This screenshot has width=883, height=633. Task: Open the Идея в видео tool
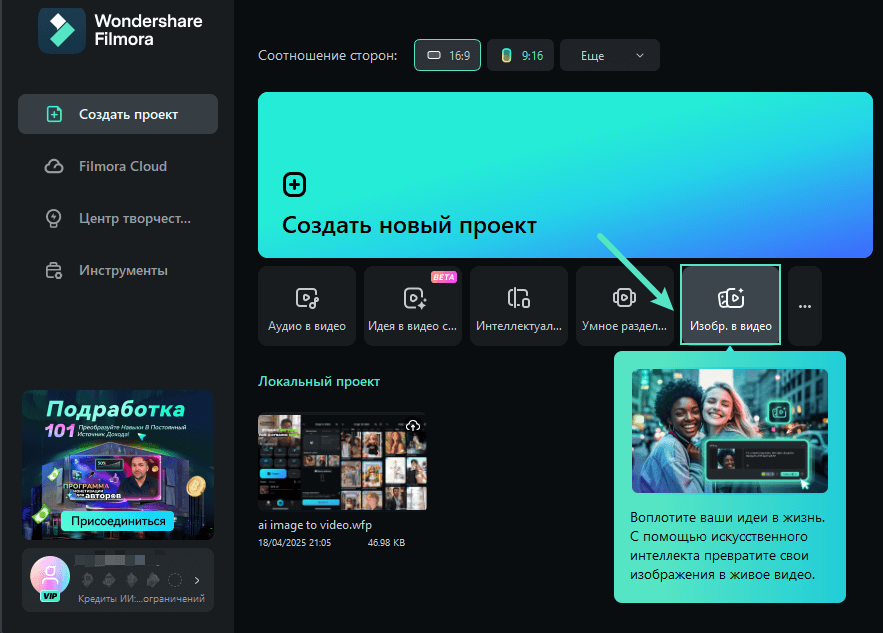(413, 306)
